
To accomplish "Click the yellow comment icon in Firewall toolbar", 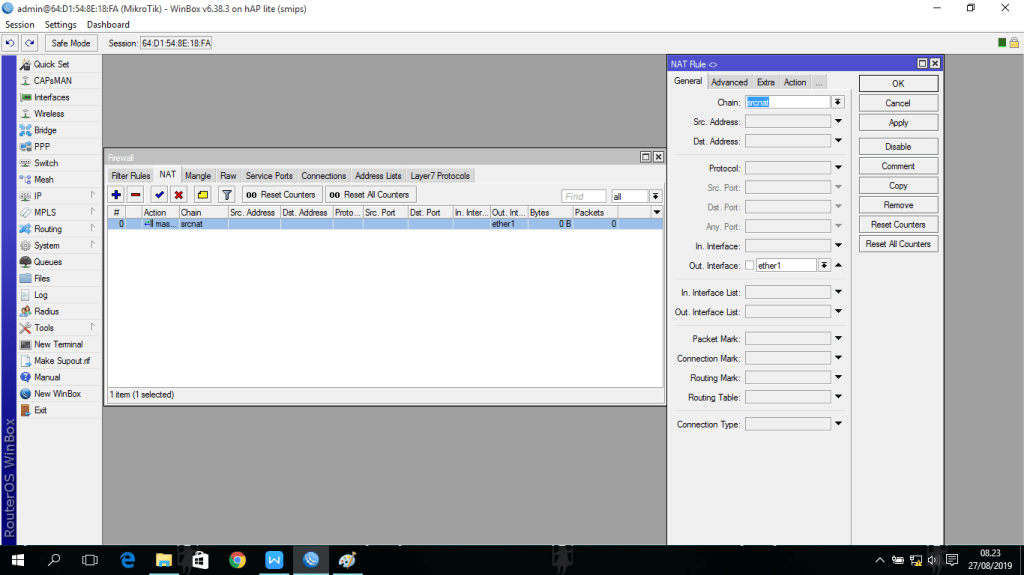I will pyautogui.click(x=203, y=195).
